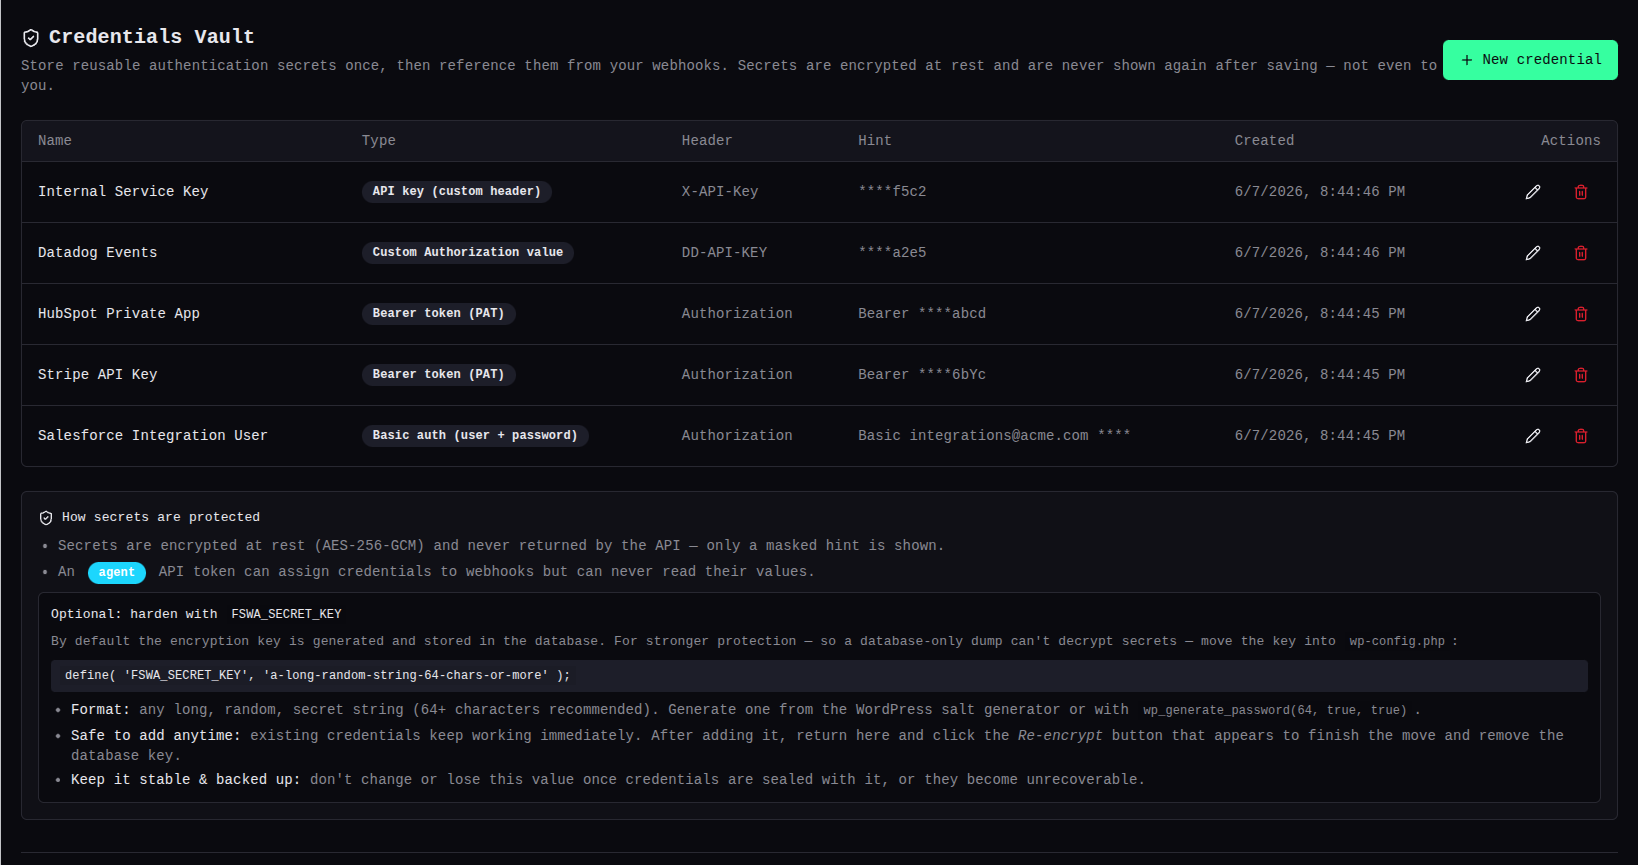Click the agent badge
The height and width of the screenshot is (865, 1638).
pos(117,572)
